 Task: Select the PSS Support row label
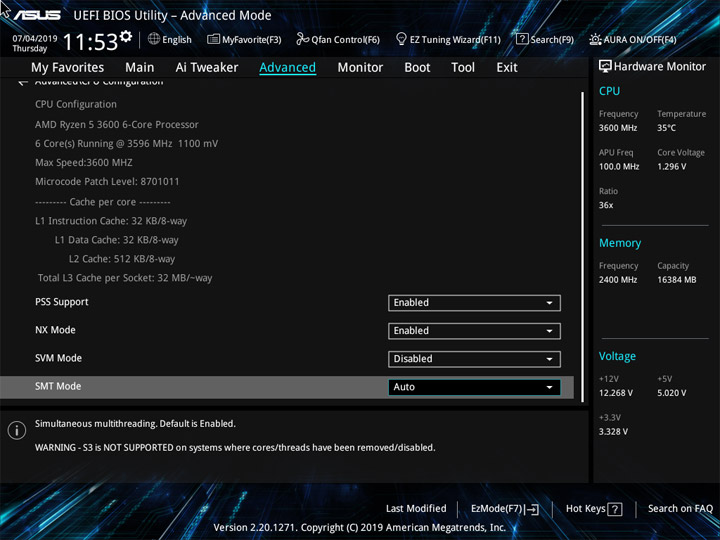pyautogui.click(x=62, y=302)
